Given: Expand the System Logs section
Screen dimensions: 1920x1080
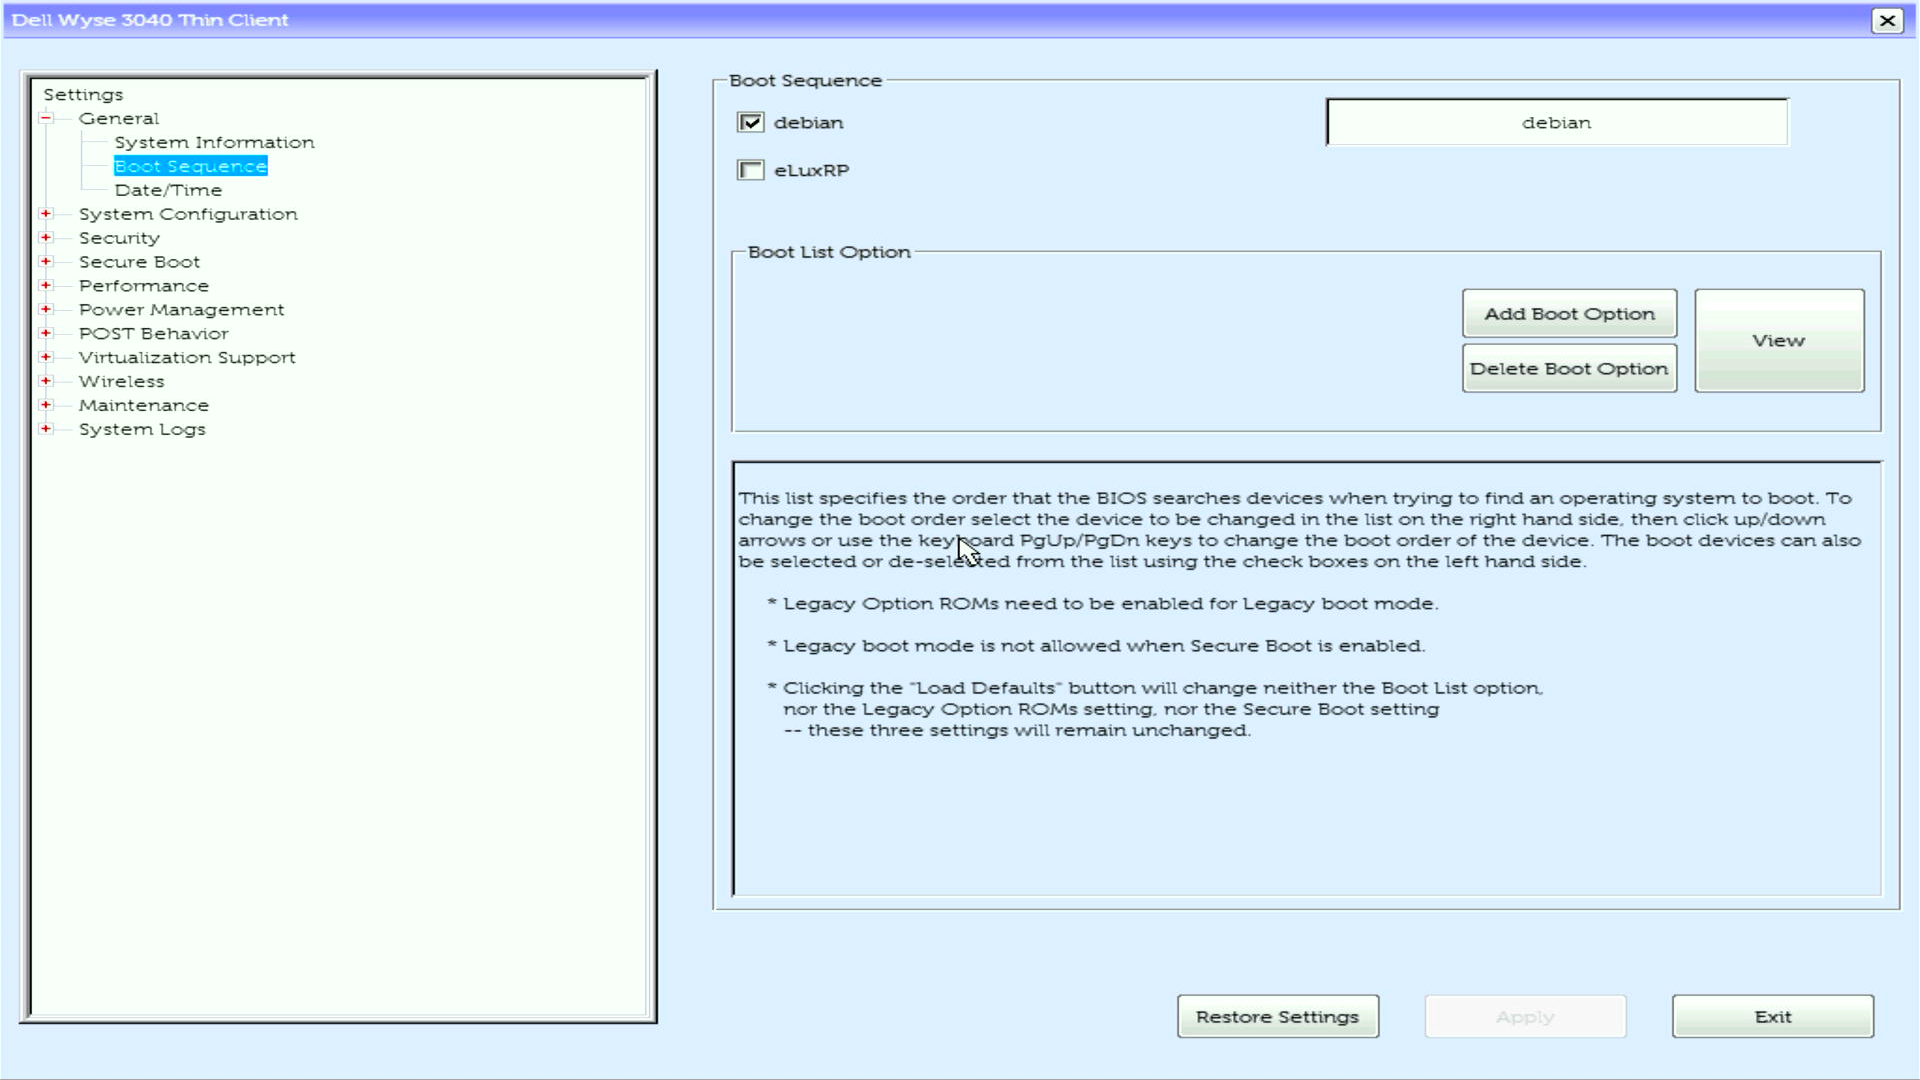Looking at the screenshot, I should click(x=46, y=430).
